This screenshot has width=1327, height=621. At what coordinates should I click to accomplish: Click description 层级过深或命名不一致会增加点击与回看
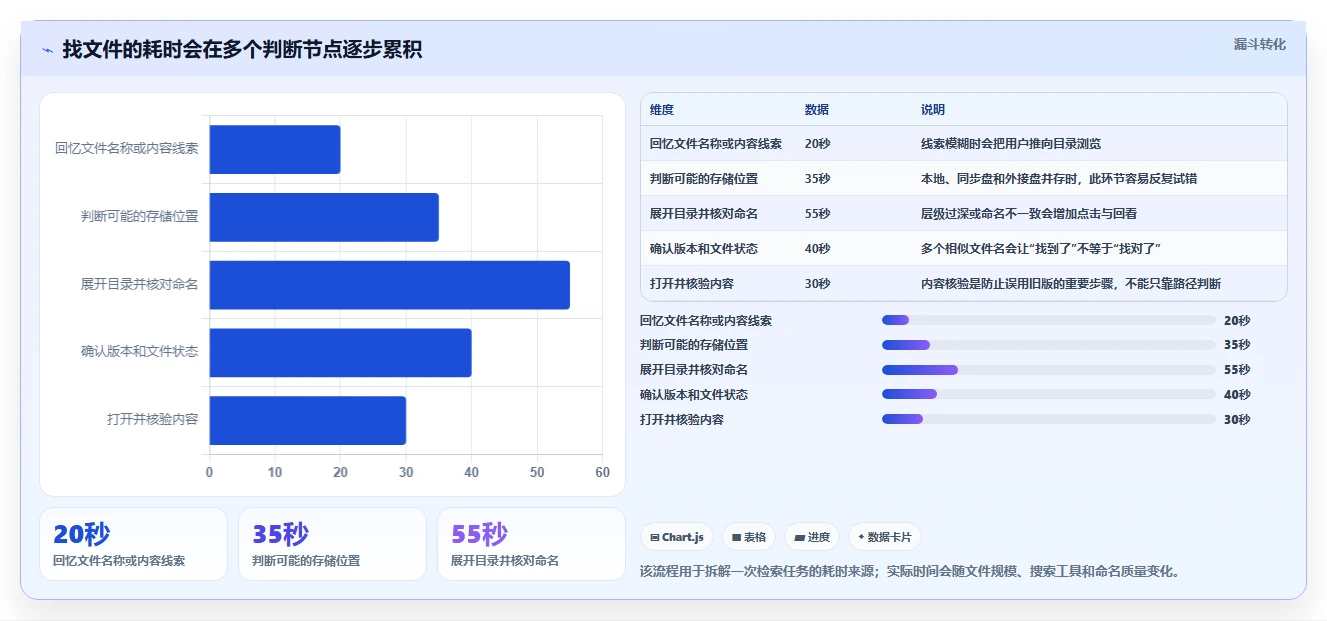coord(1029,214)
